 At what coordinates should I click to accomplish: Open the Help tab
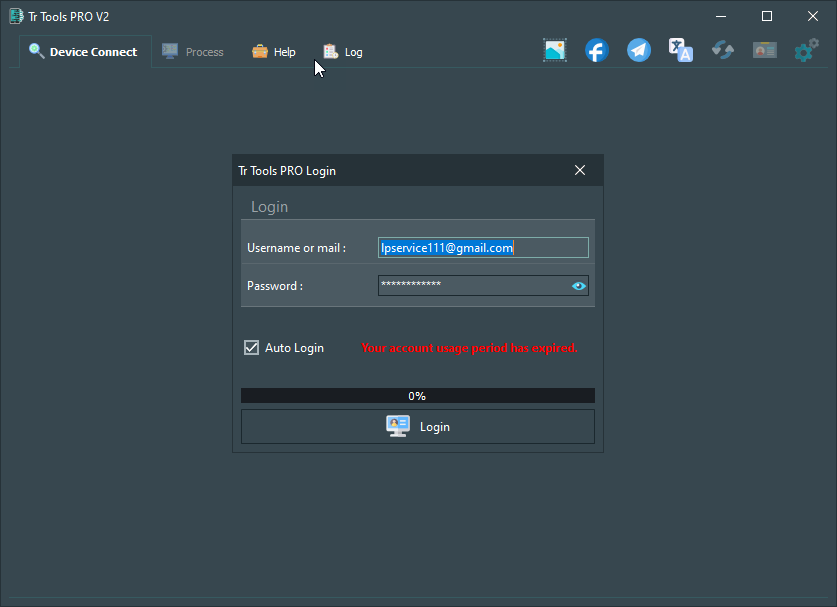272,51
